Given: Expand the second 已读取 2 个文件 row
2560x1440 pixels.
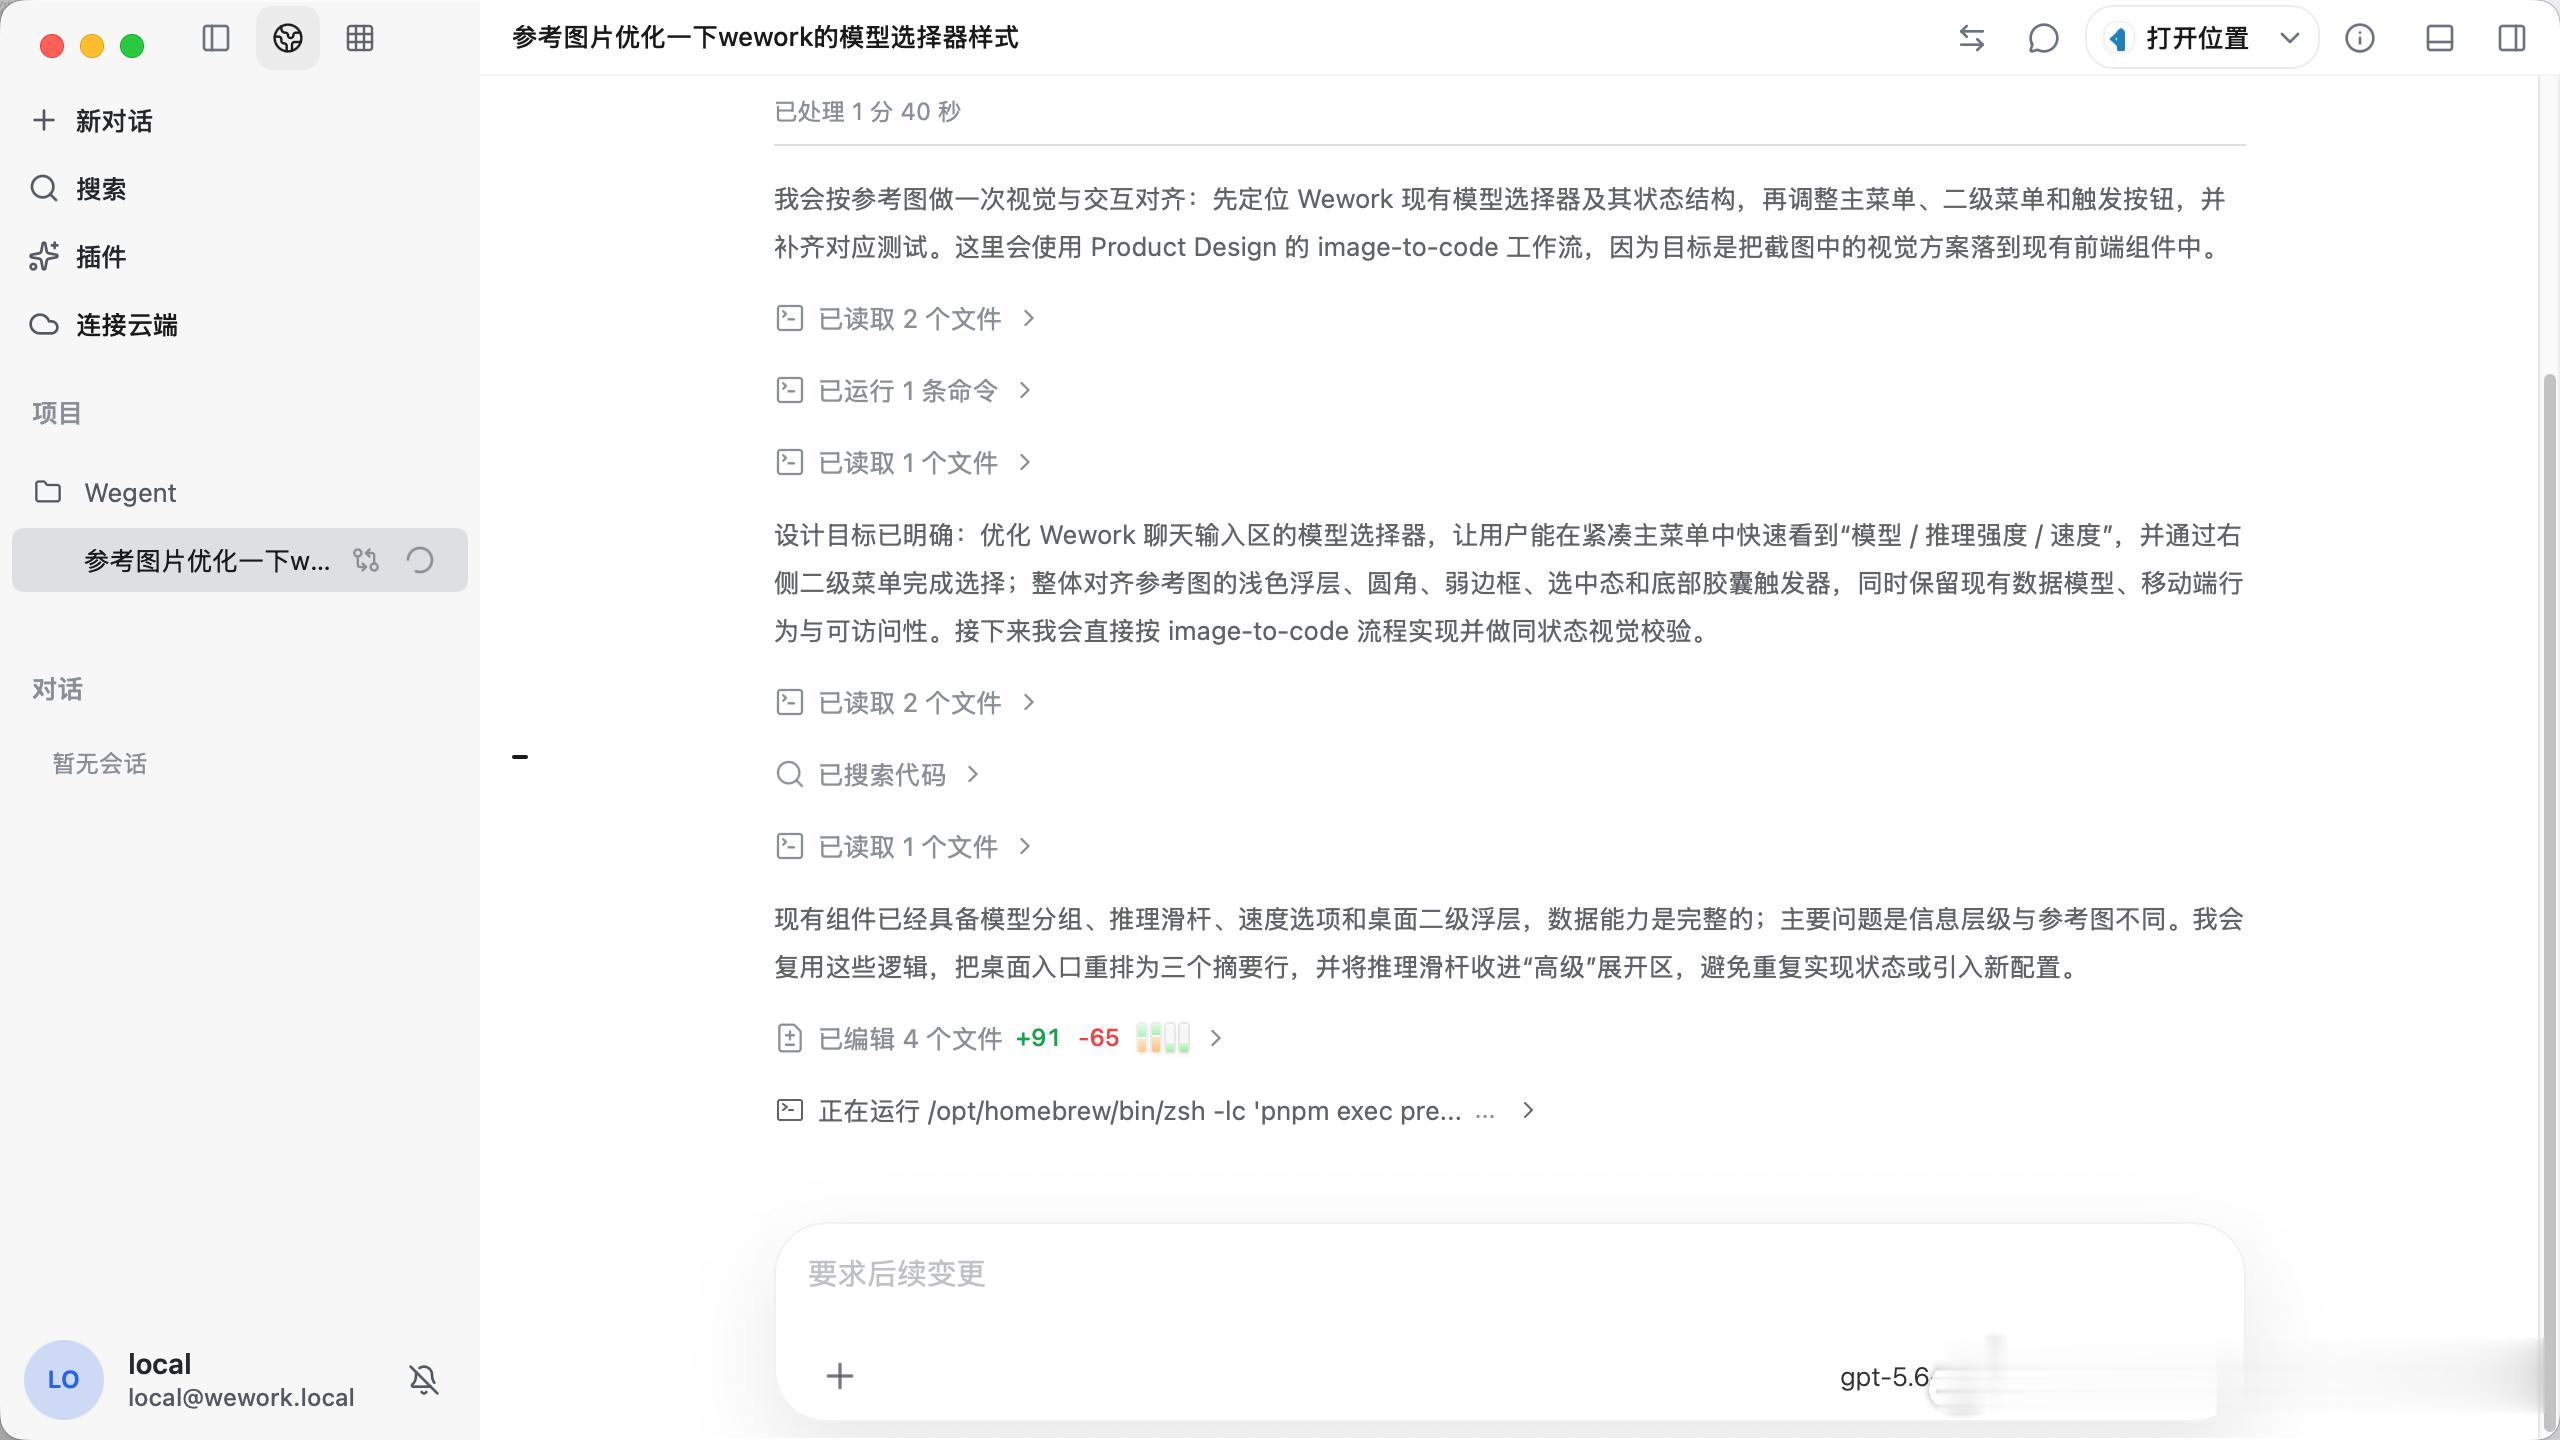Looking at the screenshot, I should [906, 702].
